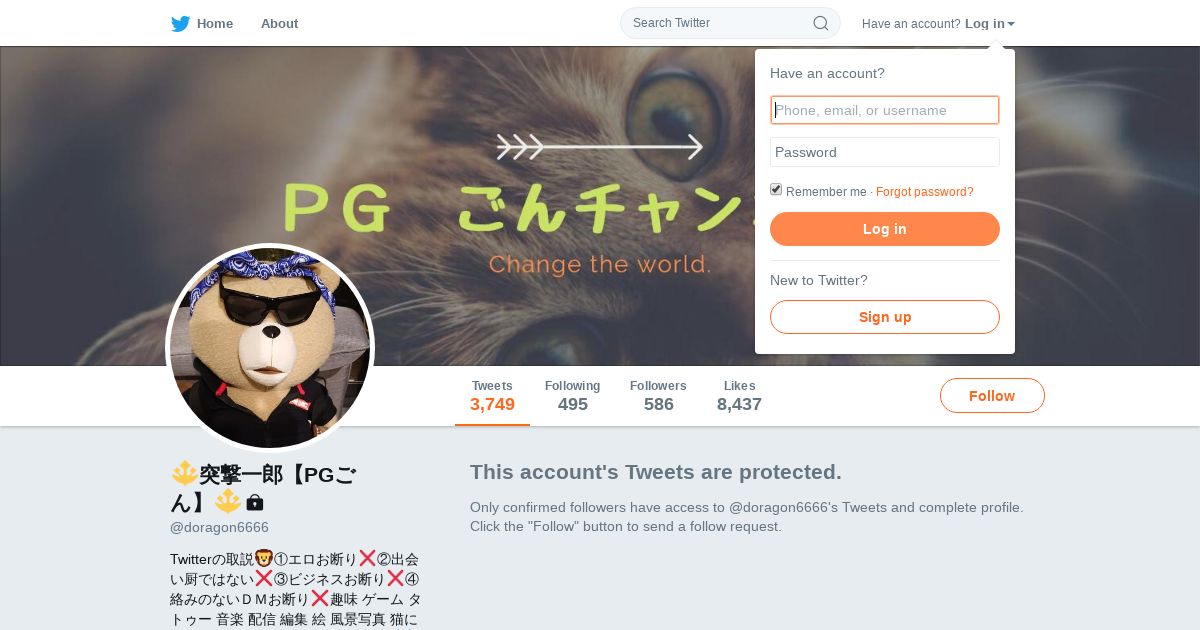
Task: Open the About menu item
Action: [x=279, y=24]
